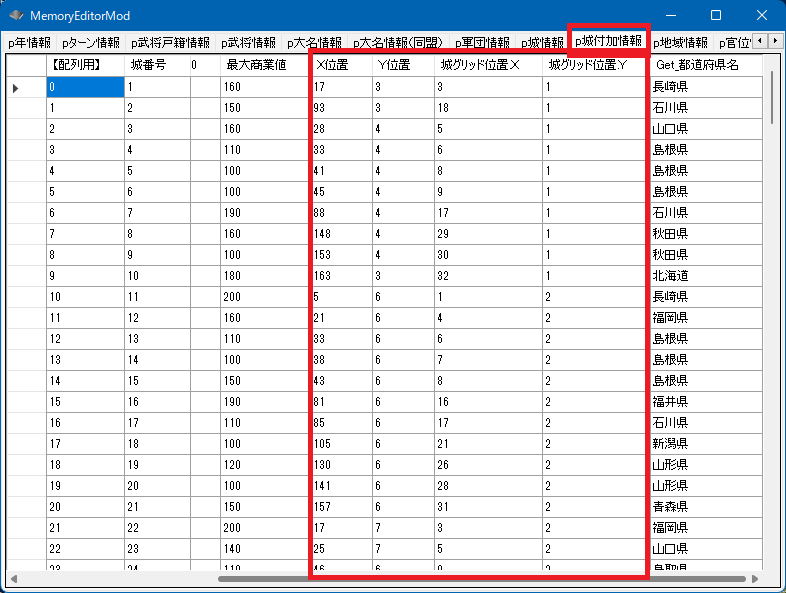Click the horizontal scrollbar's left arrow
This screenshot has width=786, height=593.
tap(14, 578)
